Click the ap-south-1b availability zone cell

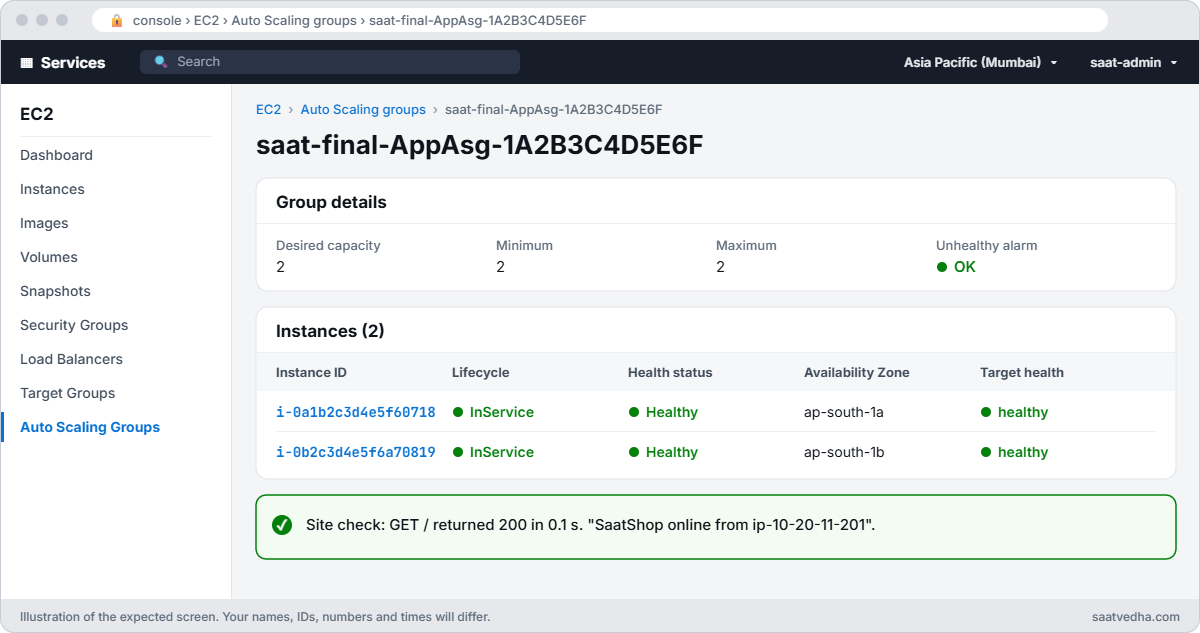(x=844, y=452)
